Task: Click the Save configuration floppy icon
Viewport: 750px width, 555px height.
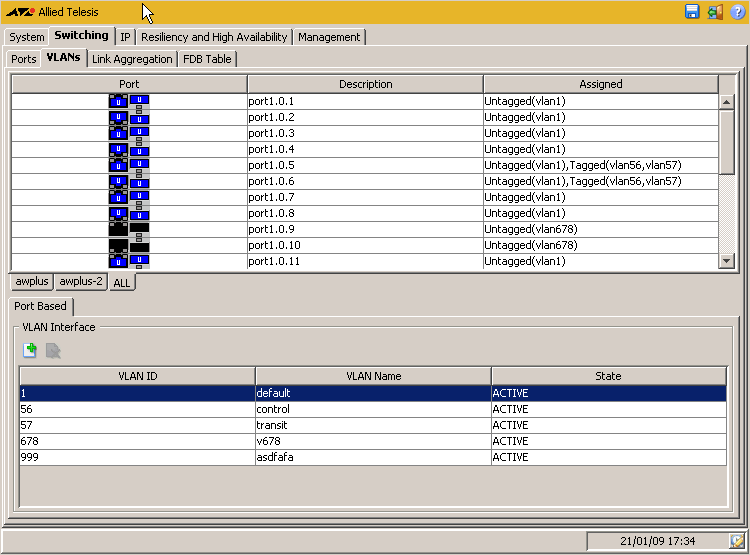Action: coord(692,12)
